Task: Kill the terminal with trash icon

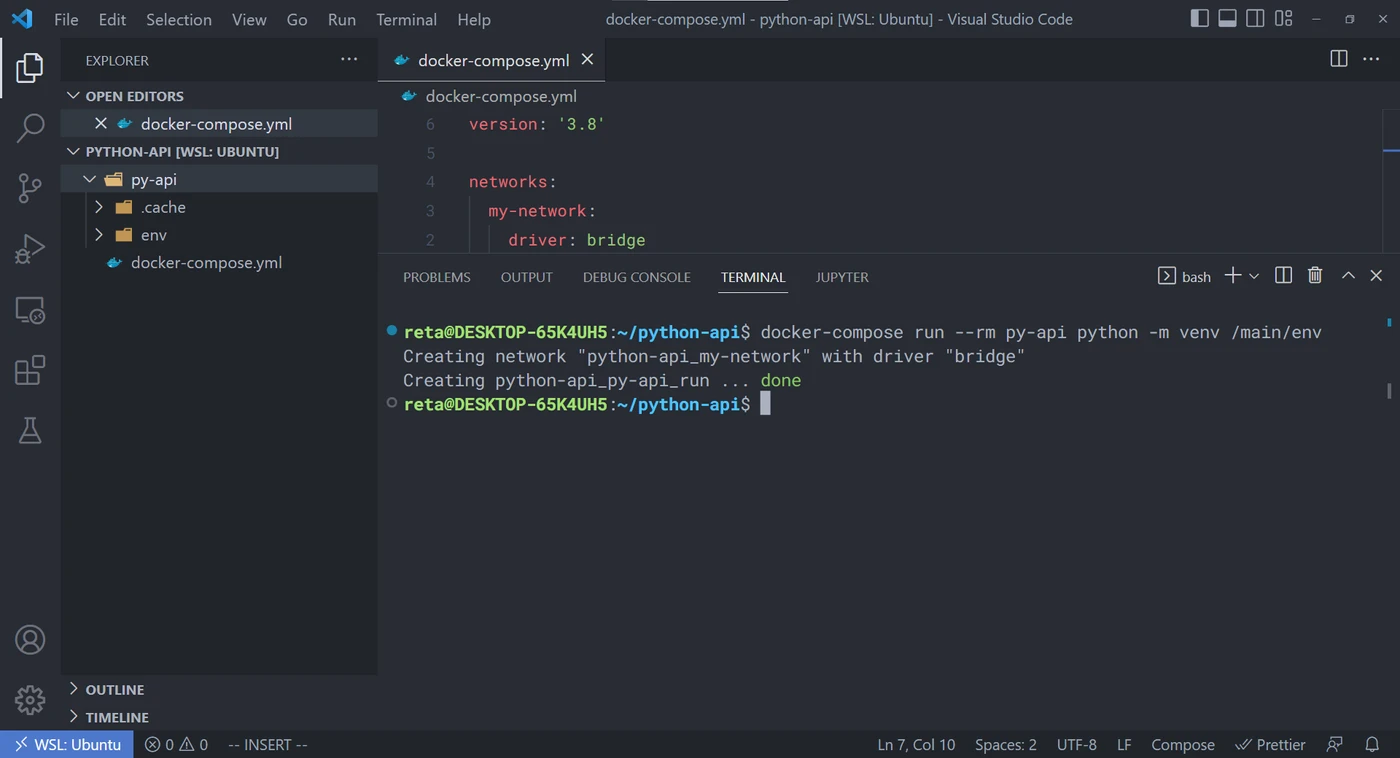Action: coord(1316,276)
